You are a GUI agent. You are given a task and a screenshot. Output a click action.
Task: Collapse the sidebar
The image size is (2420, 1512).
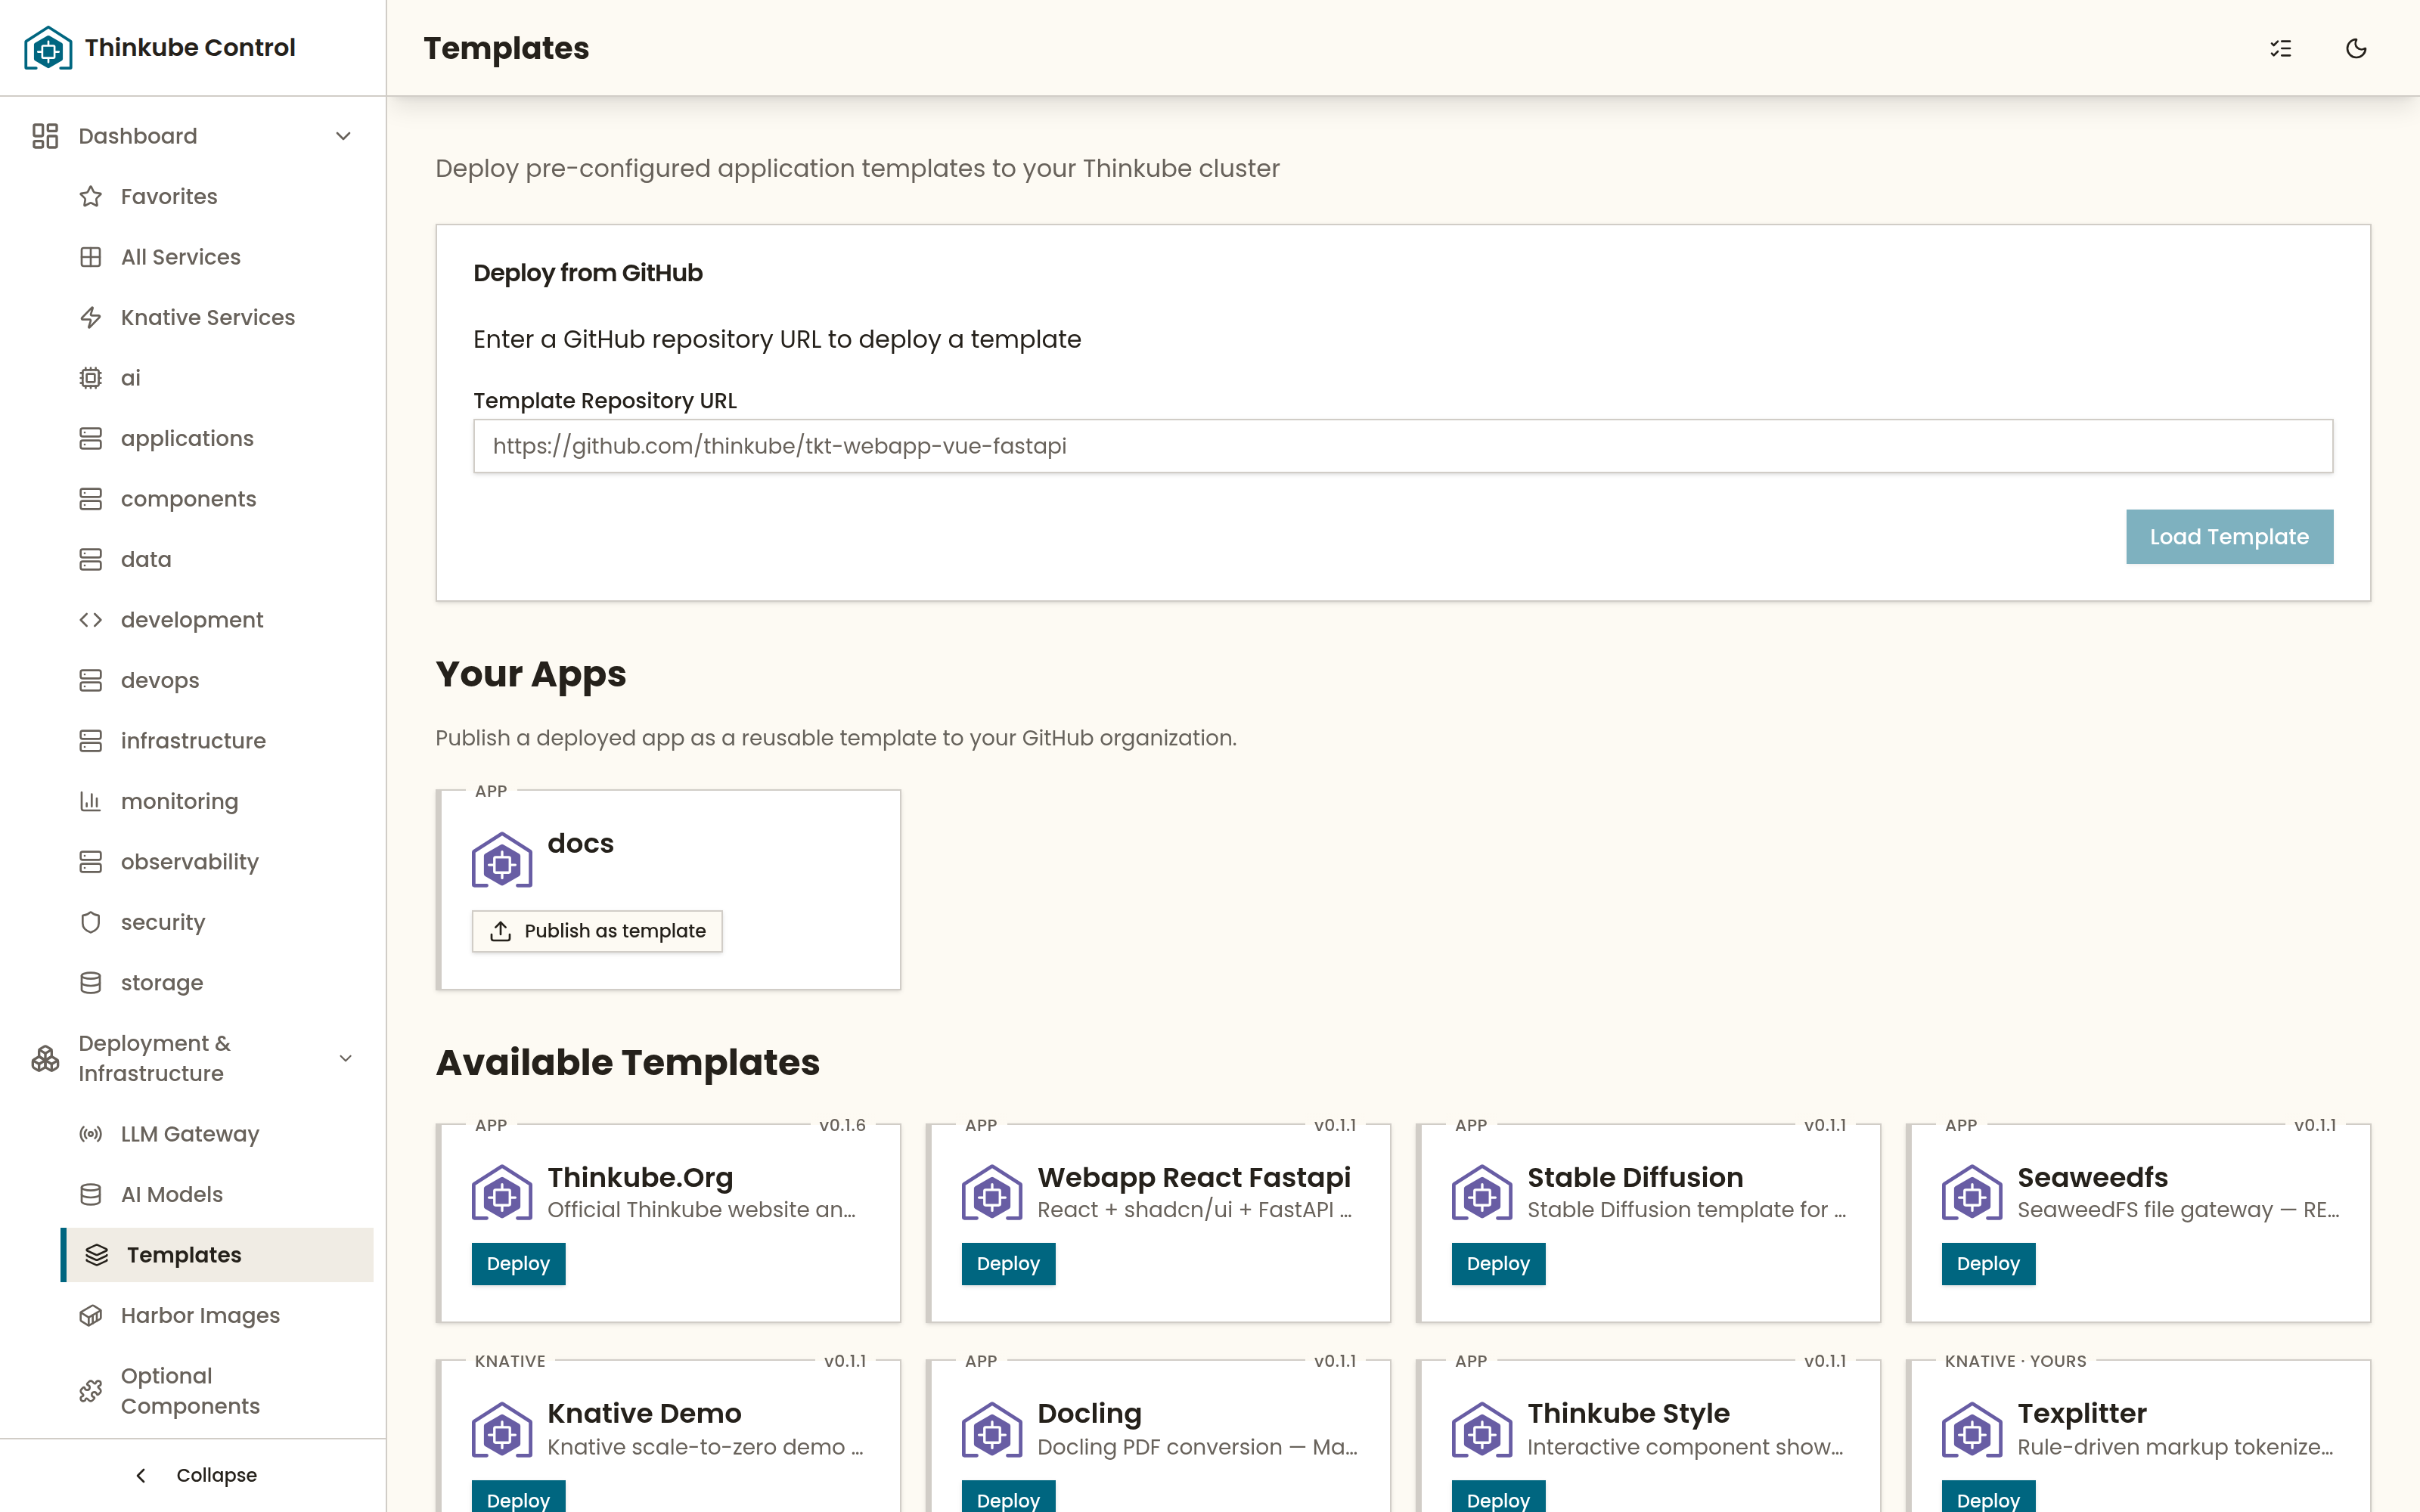pos(194,1475)
